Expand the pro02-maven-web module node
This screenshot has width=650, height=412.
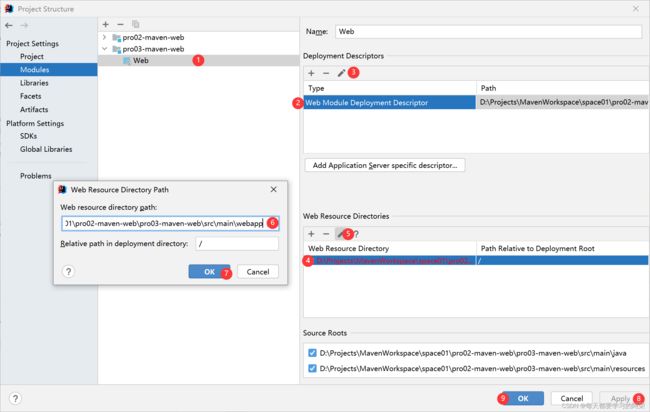[x=104, y=37]
